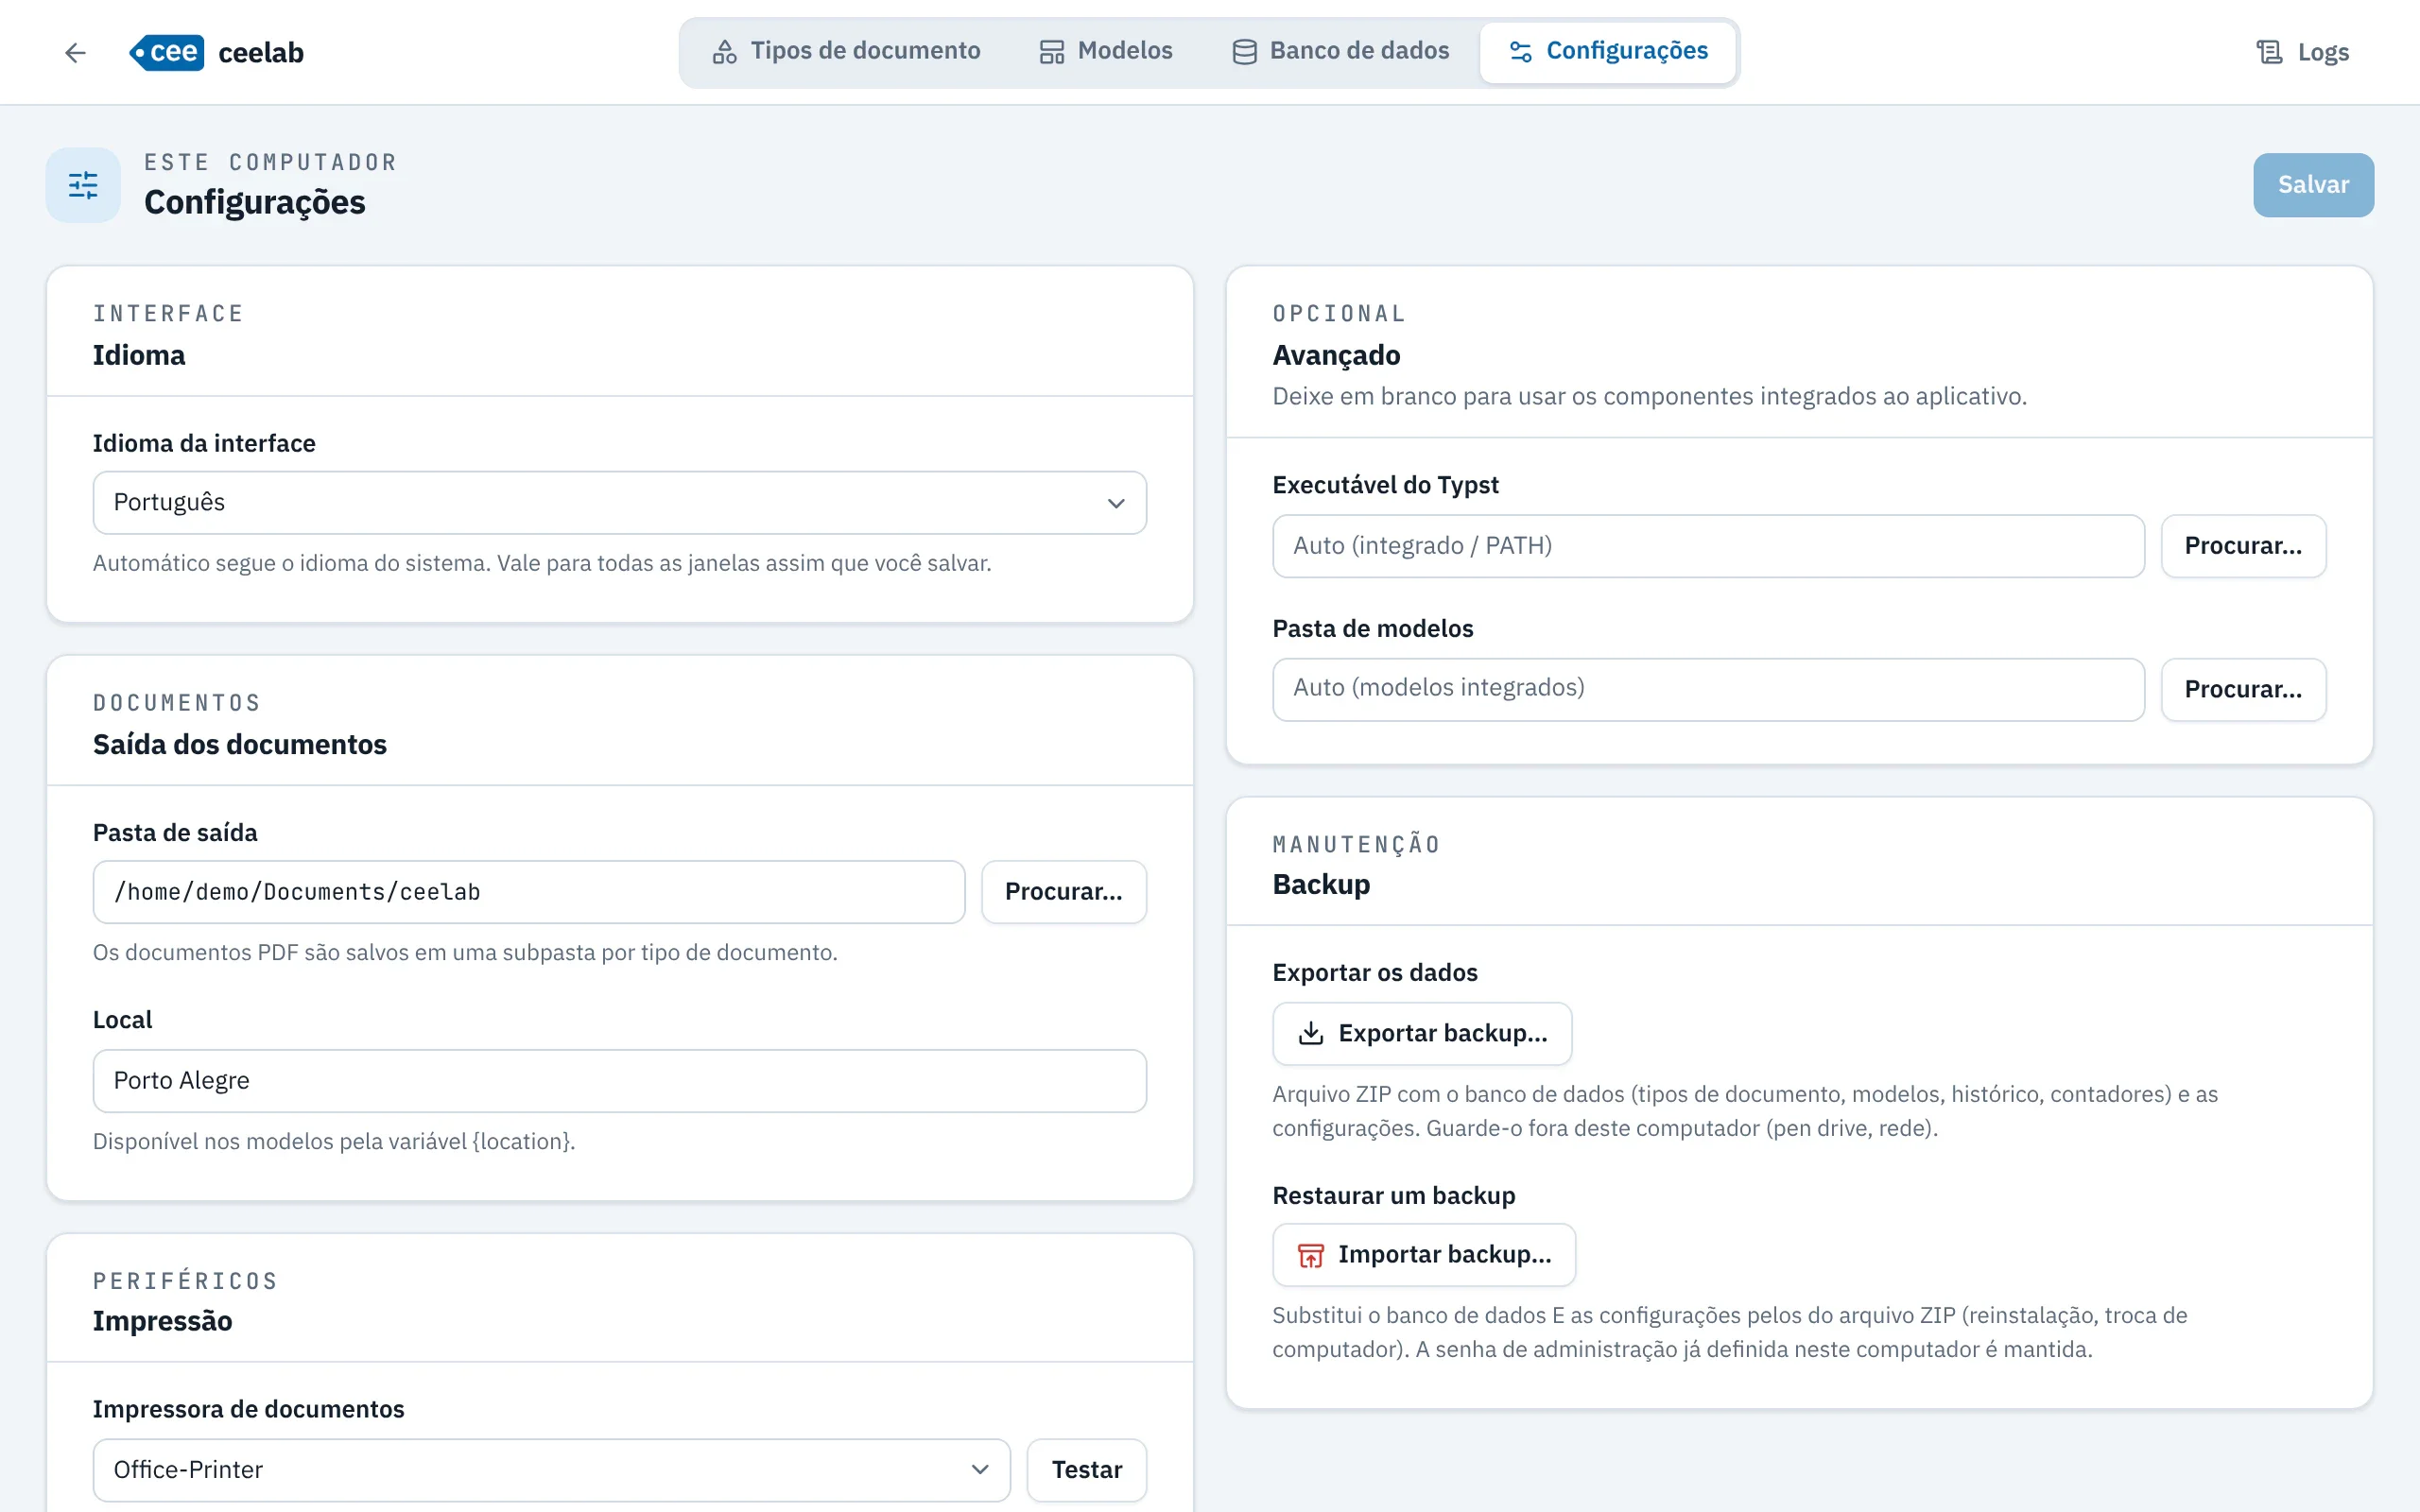Click the Importar backup... button
The width and height of the screenshot is (2420, 1512).
point(1424,1255)
